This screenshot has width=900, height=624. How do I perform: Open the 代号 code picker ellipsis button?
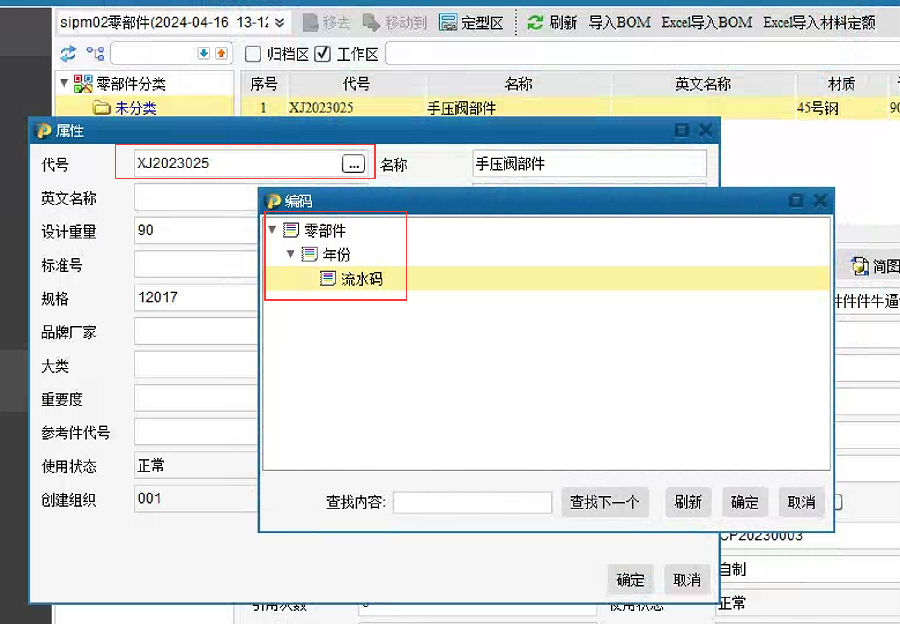(x=354, y=164)
